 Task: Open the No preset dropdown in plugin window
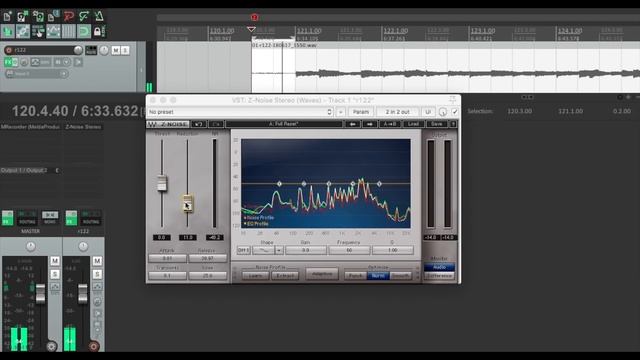click(240, 112)
